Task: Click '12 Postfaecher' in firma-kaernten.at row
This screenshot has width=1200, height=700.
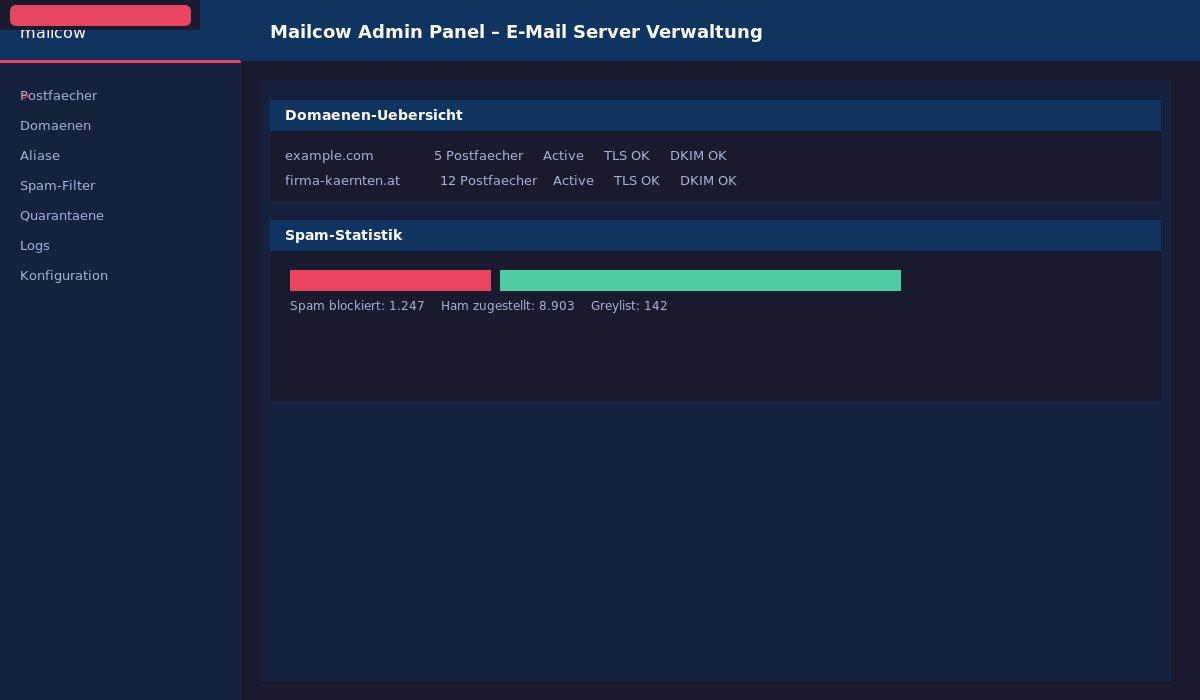Action: coord(488,181)
